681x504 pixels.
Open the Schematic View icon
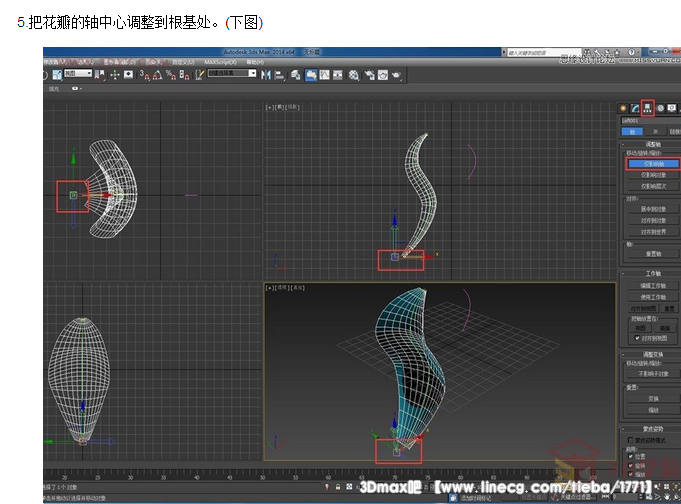(338, 75)
